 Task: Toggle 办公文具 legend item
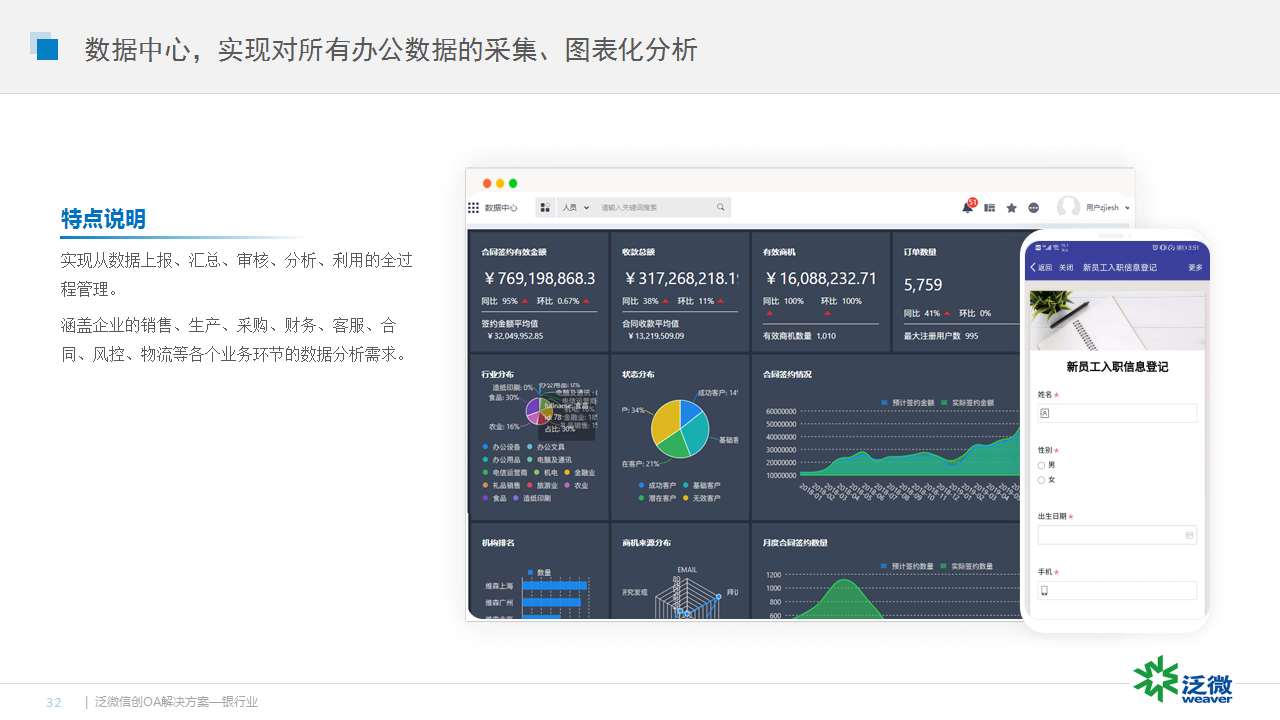click(x=546, y=447)
